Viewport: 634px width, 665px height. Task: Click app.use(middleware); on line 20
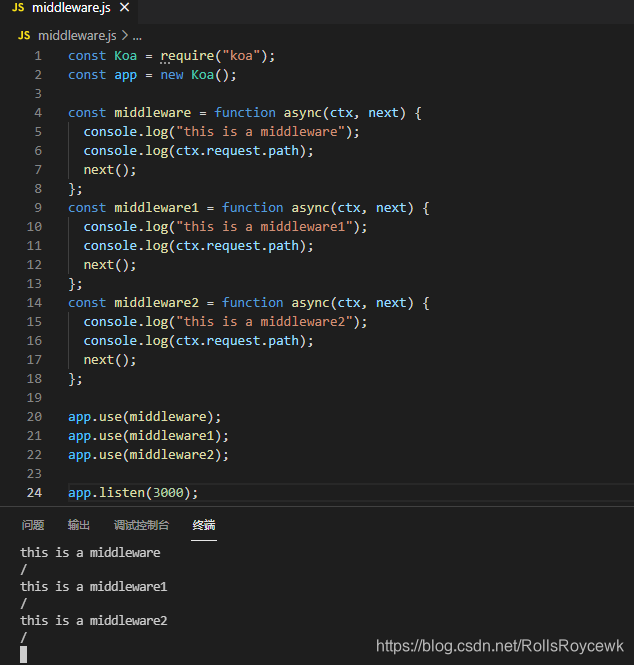coord(145,417)
